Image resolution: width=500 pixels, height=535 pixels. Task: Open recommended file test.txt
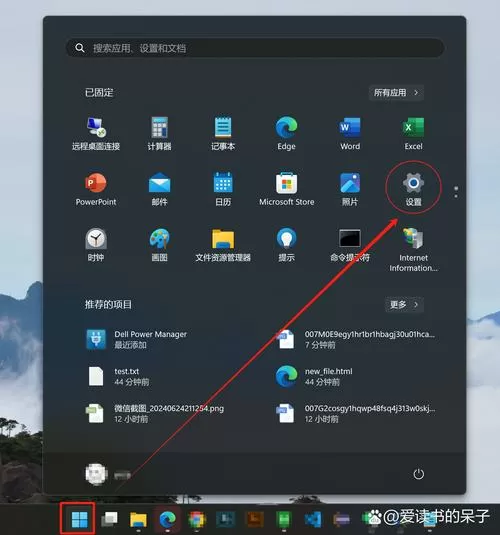(x=118, y=376)
